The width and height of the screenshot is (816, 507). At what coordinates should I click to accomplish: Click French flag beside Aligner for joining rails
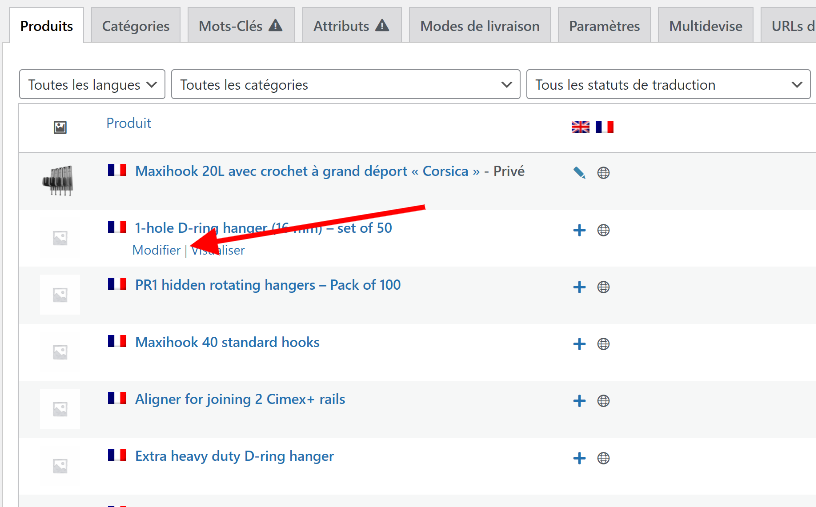pos(117,398)
